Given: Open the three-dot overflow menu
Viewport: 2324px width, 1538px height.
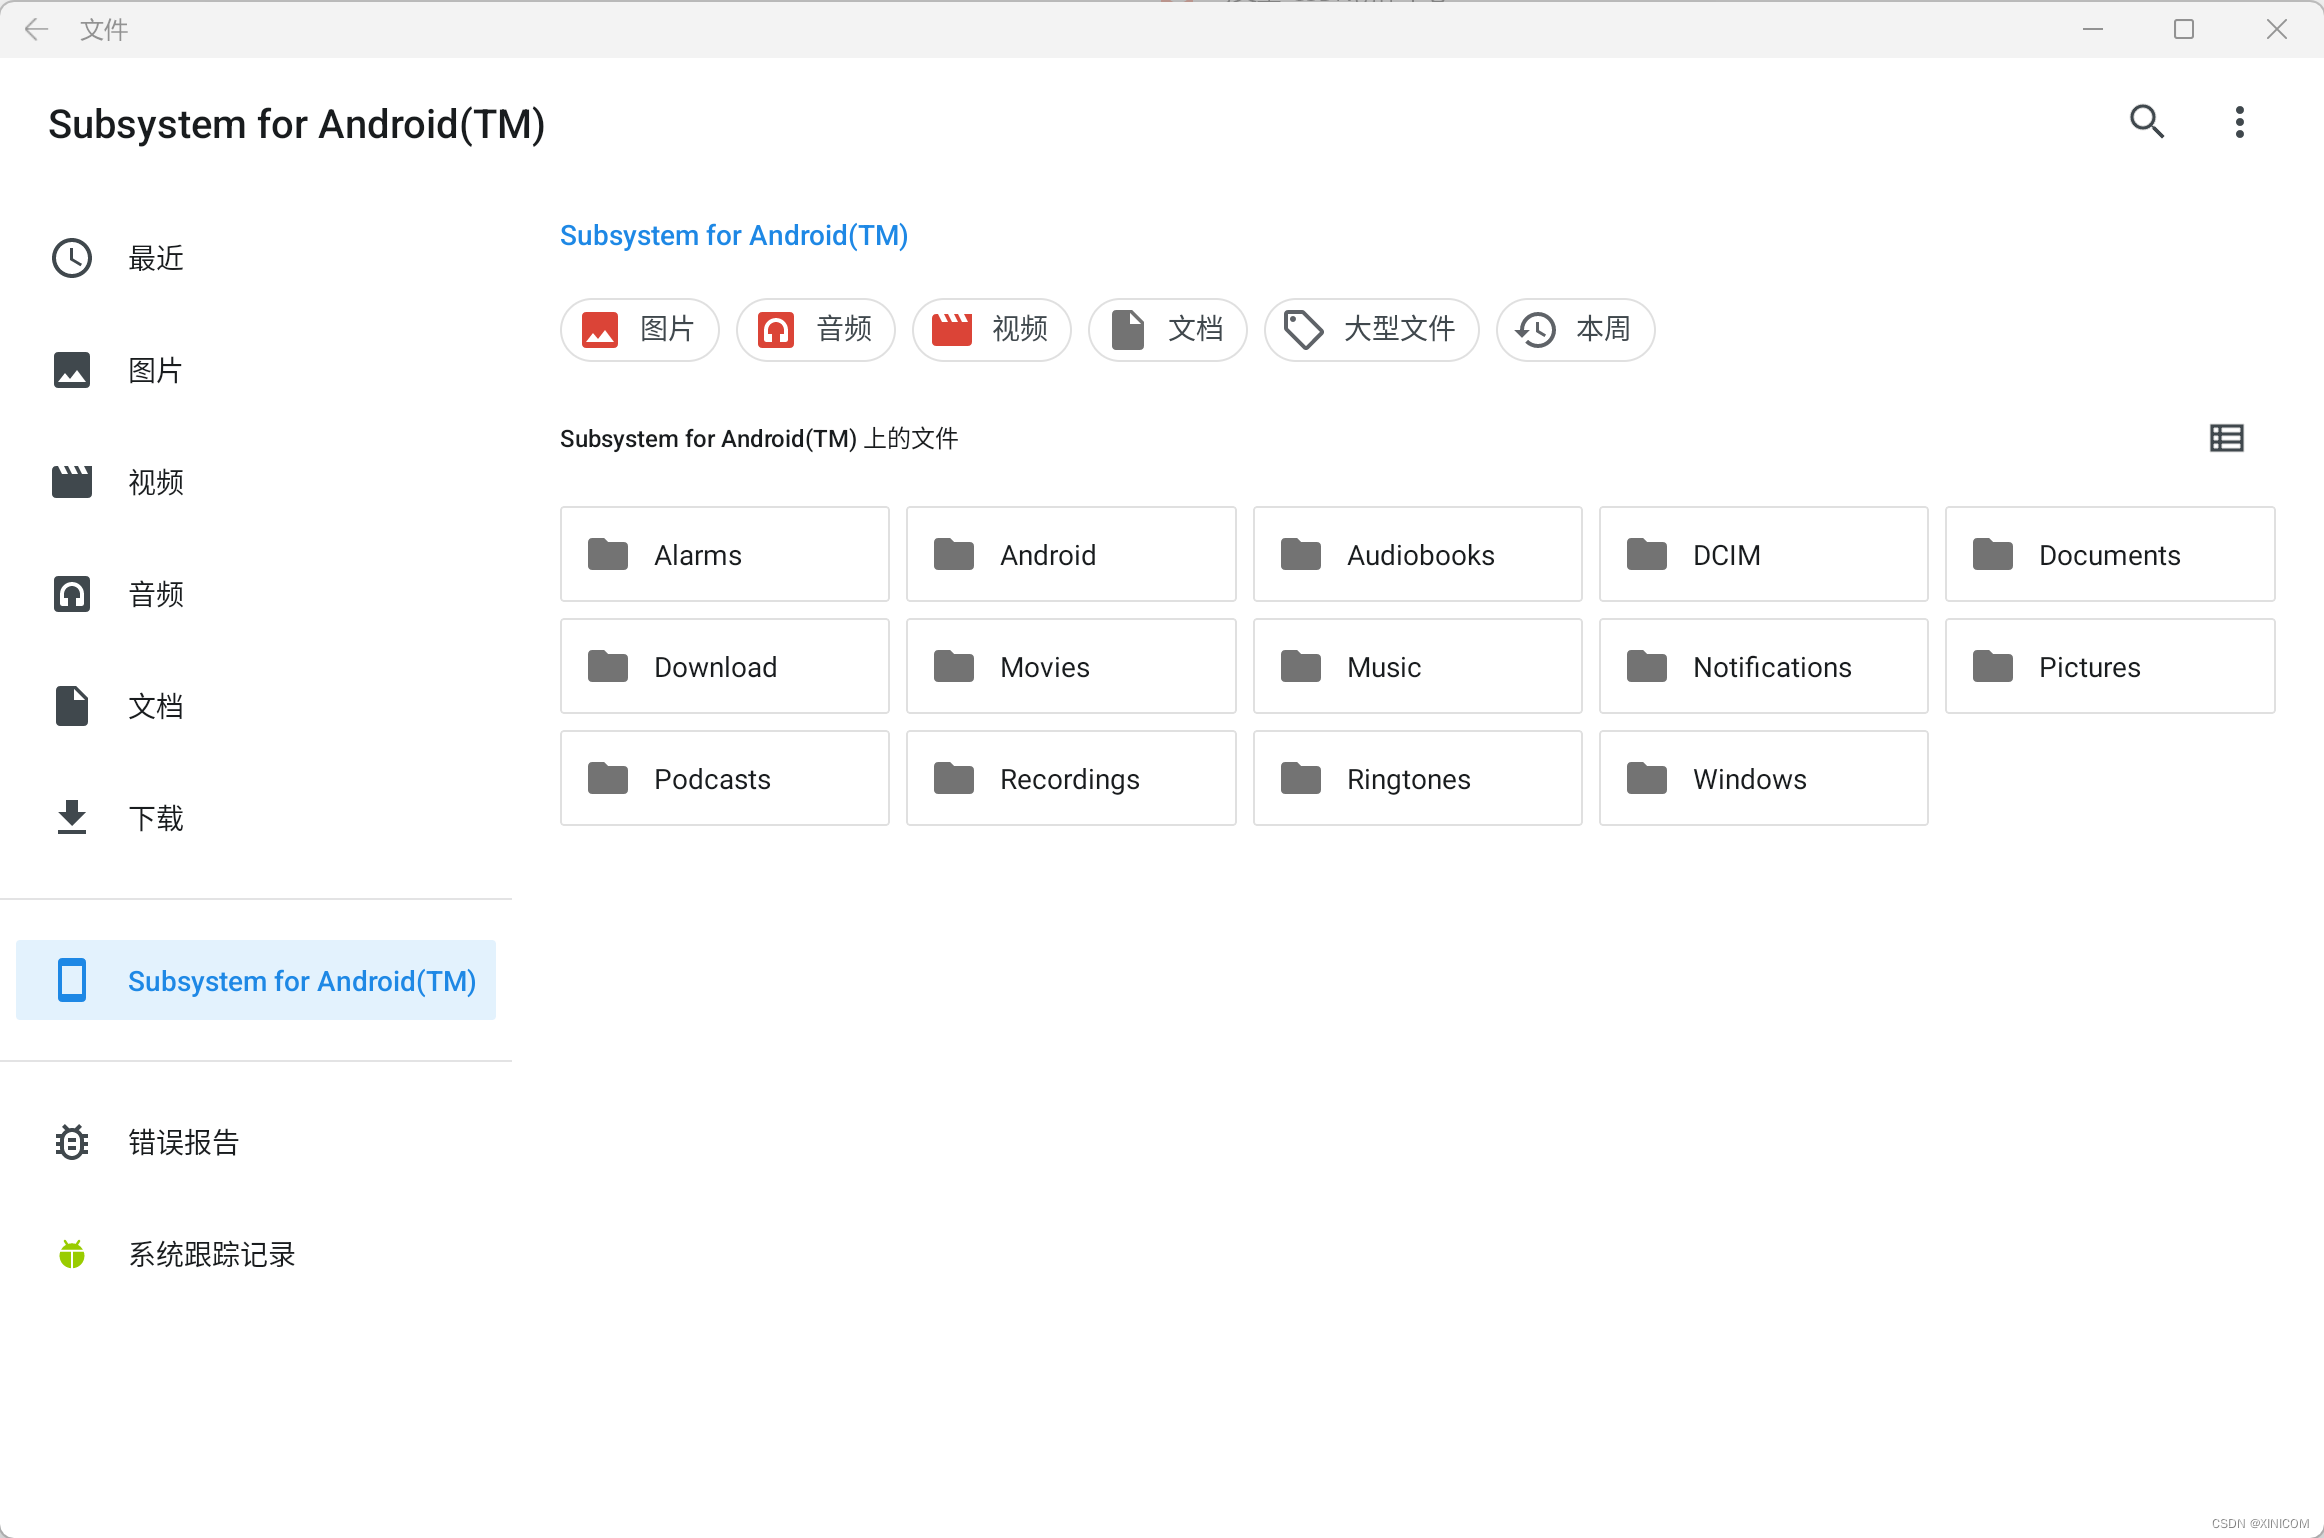Looking at the screenshot, I should coord(2239,122).
